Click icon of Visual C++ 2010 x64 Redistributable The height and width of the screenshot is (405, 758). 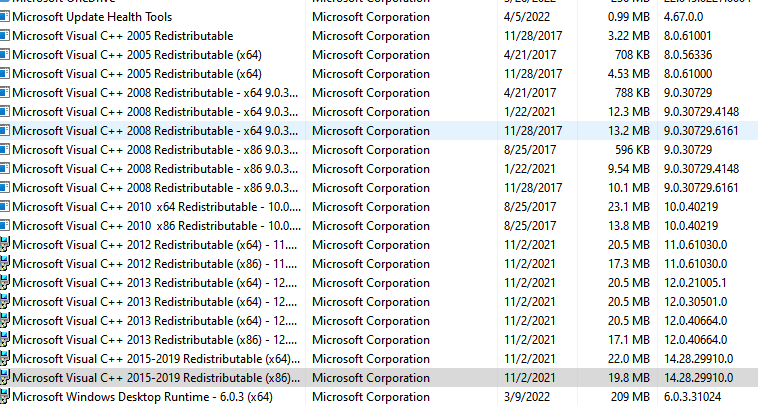4,207
